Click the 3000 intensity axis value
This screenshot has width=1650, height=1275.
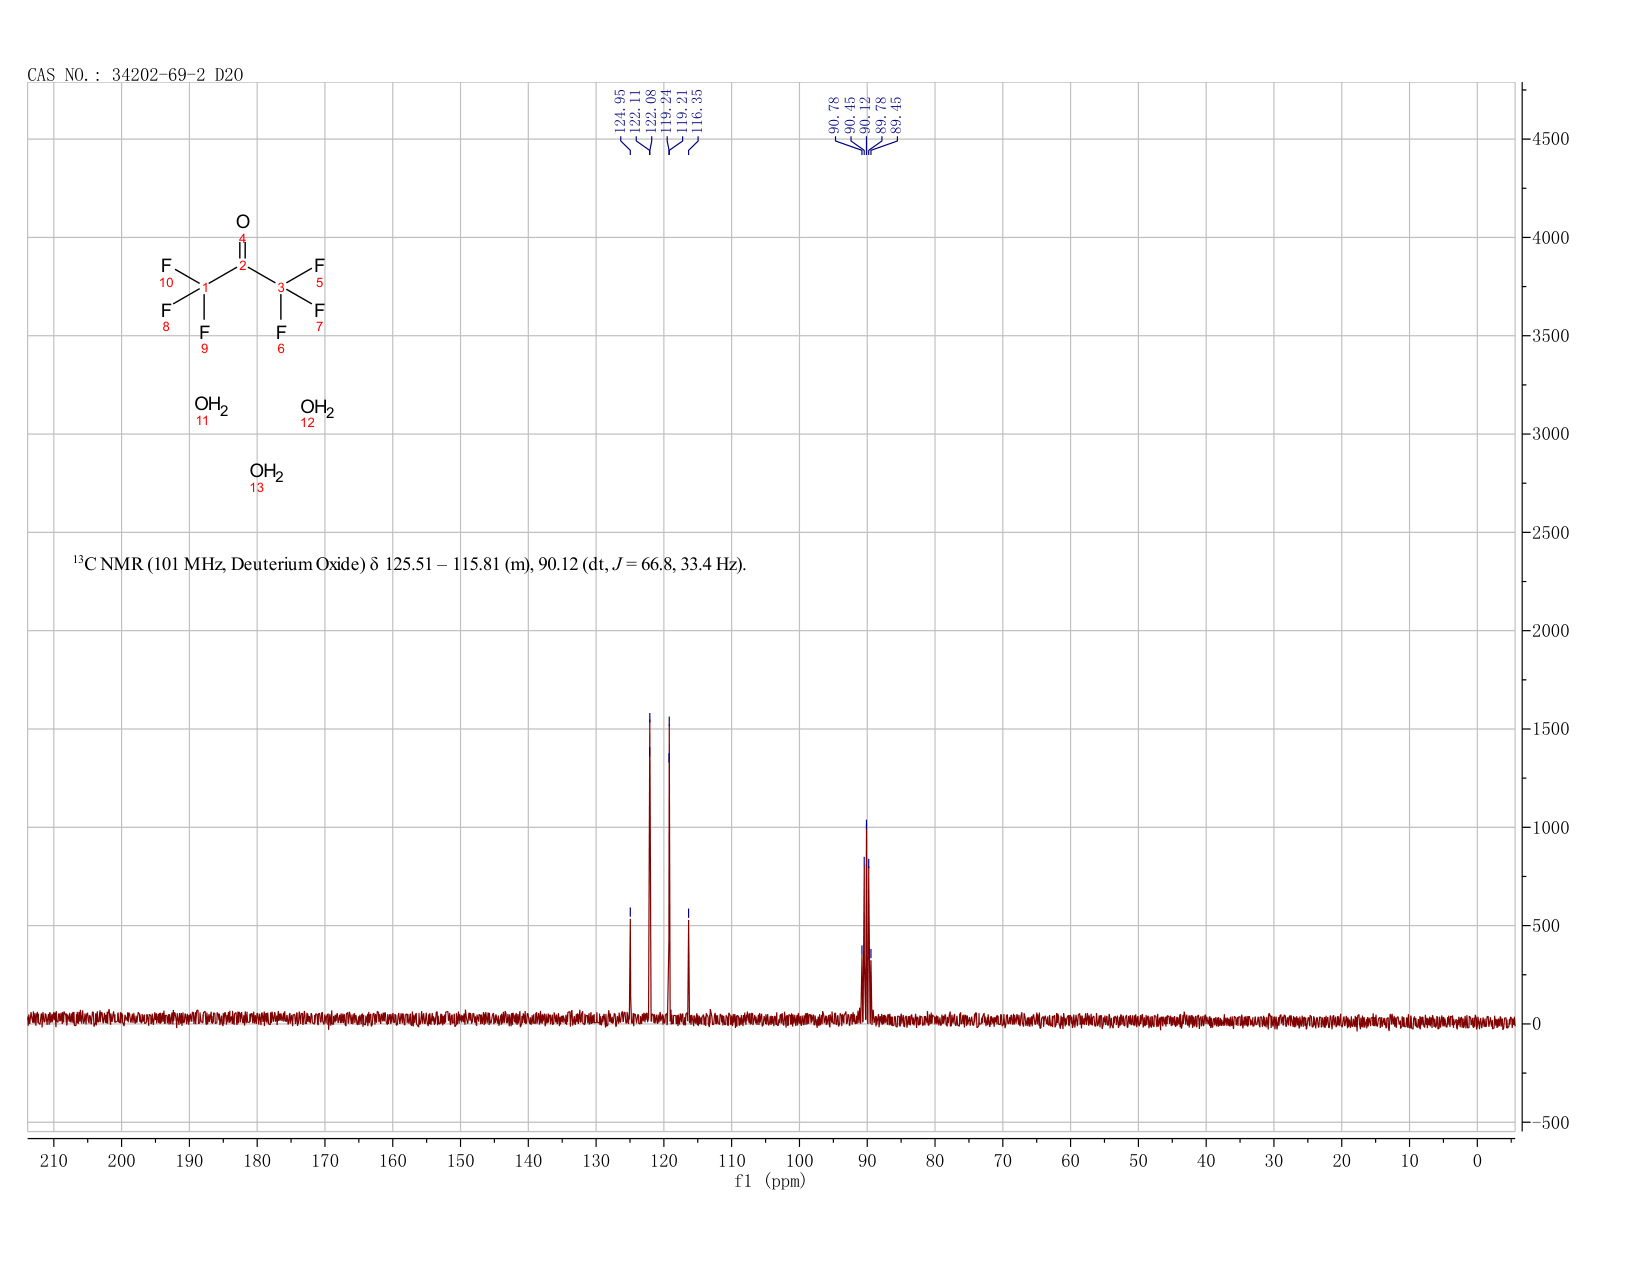click(x=1550, y=434)
